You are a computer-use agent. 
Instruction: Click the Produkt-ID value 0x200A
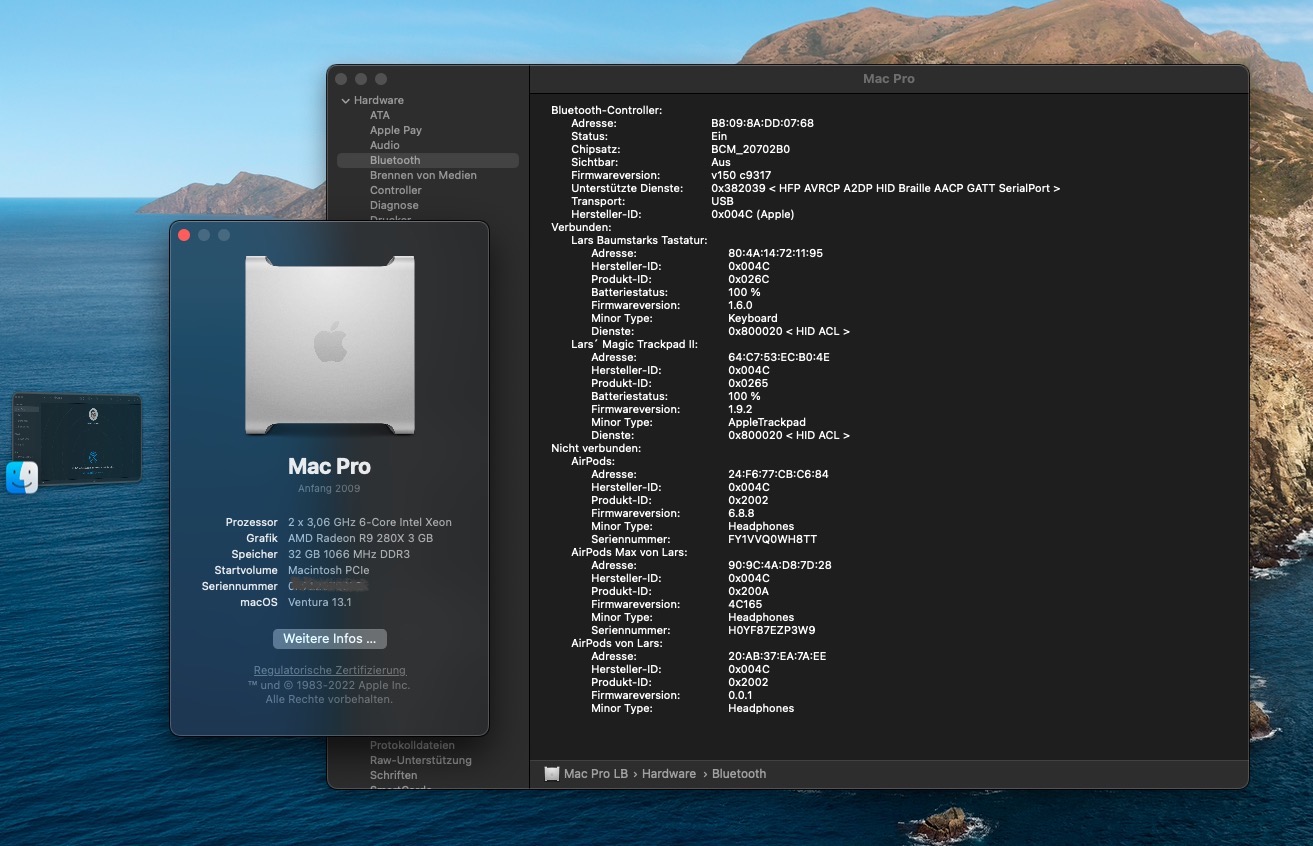[748, 591]
